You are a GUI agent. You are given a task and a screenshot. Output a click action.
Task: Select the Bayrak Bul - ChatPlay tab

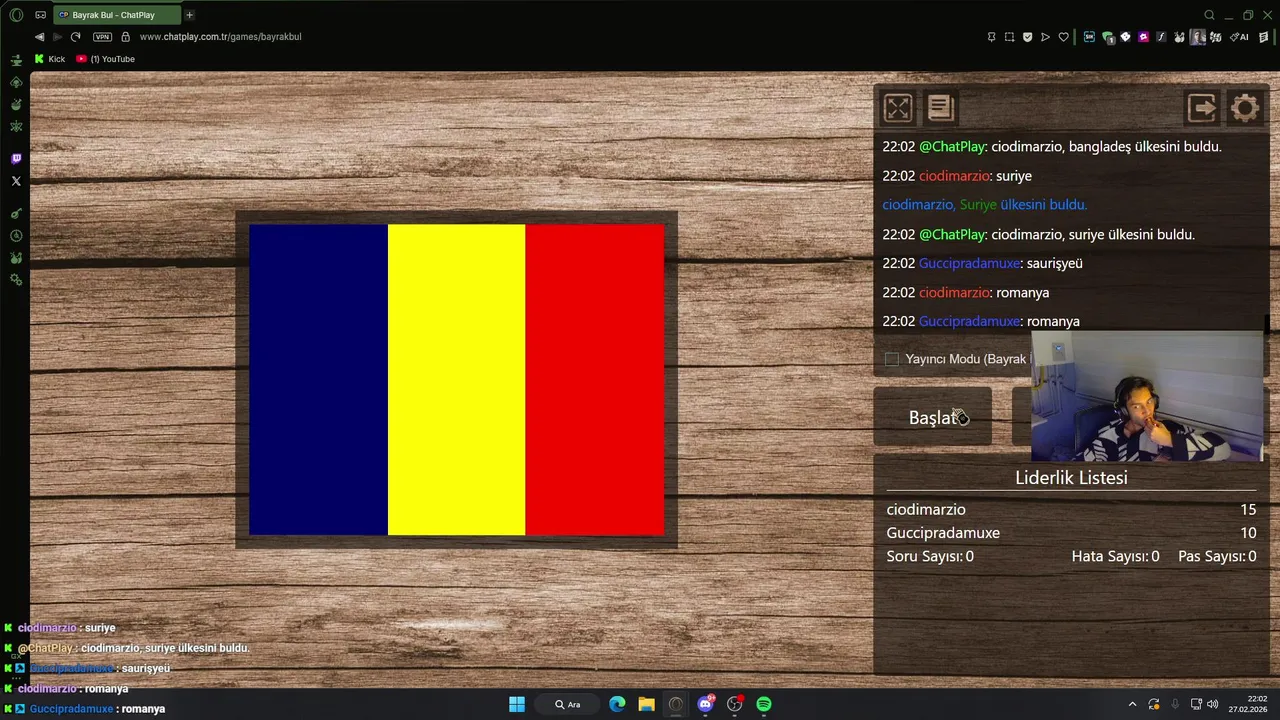(x=118, y=15)
